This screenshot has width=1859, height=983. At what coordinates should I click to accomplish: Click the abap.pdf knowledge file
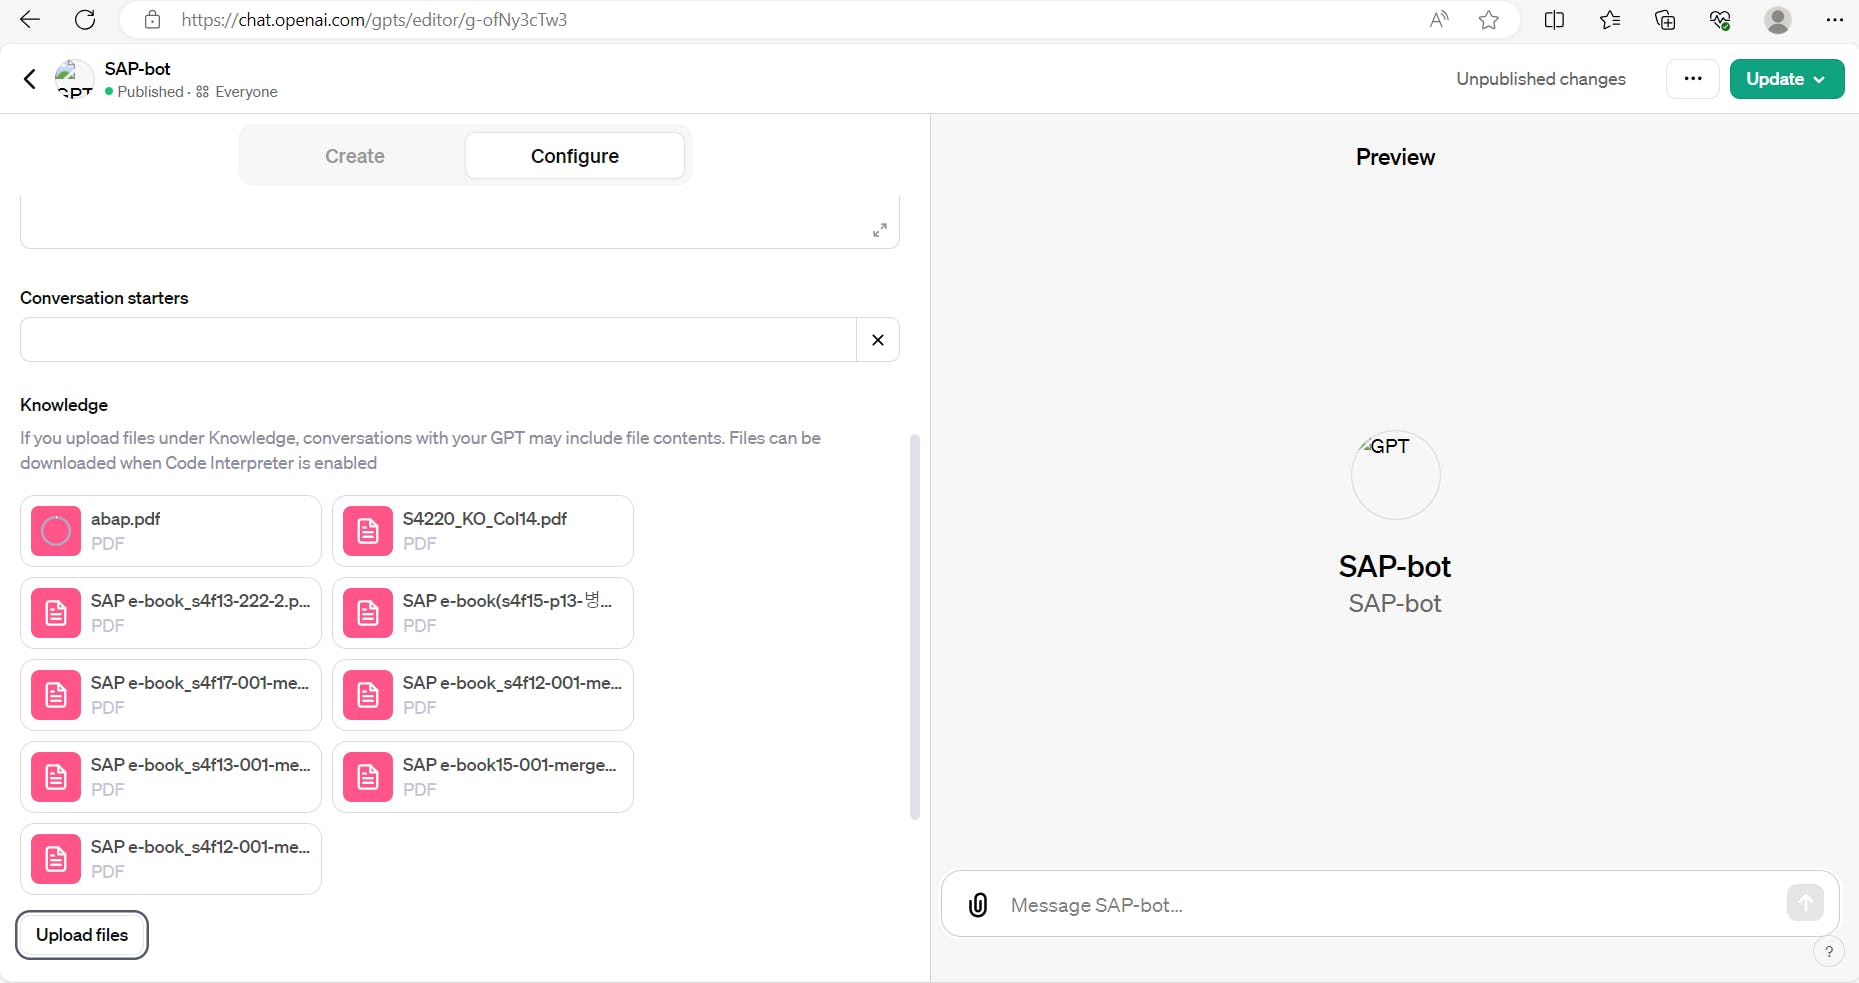pyautogui.click(x=170, y=531)
